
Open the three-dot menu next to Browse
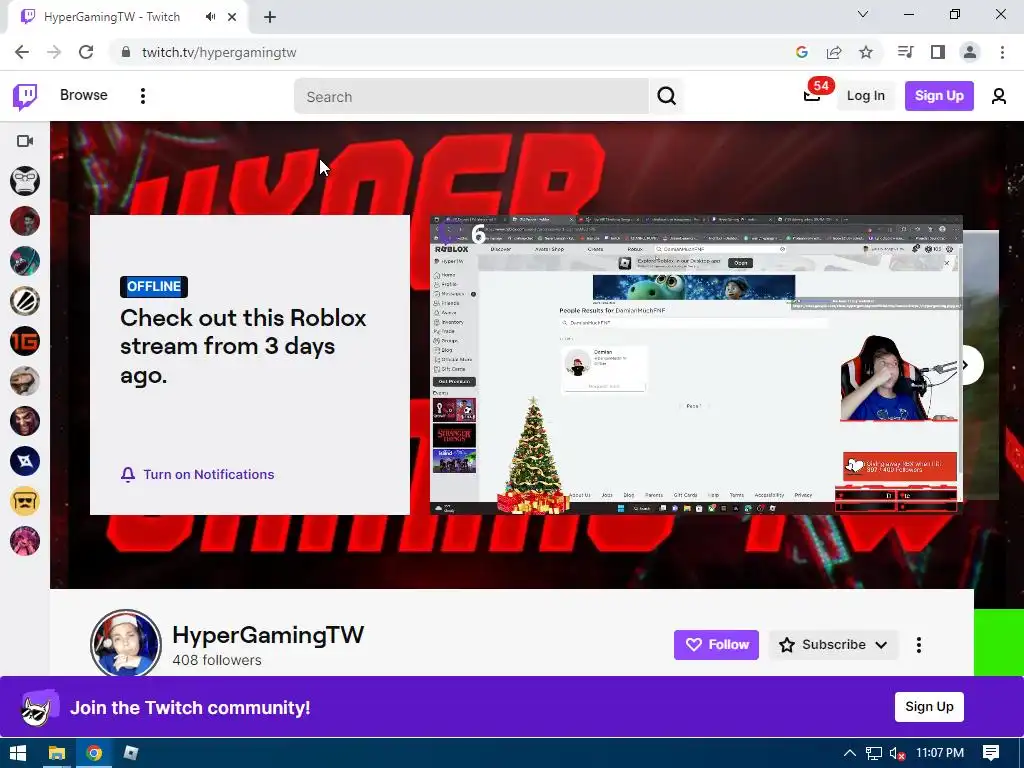[x=142, y=96]
